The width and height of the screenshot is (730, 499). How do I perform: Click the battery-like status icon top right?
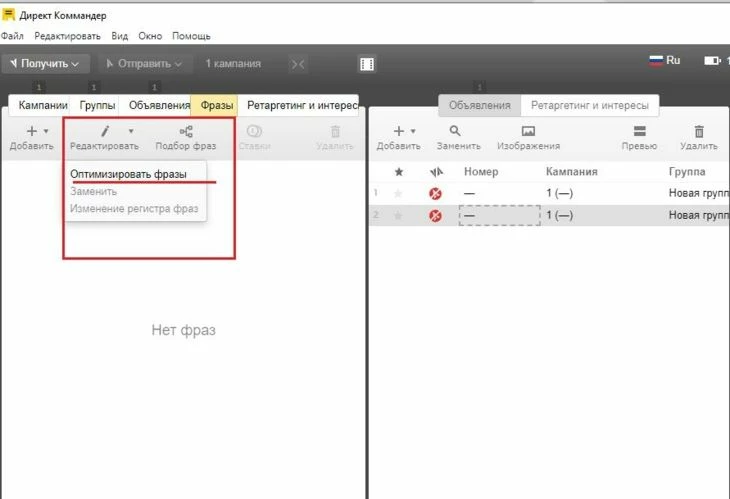[712, 61]
